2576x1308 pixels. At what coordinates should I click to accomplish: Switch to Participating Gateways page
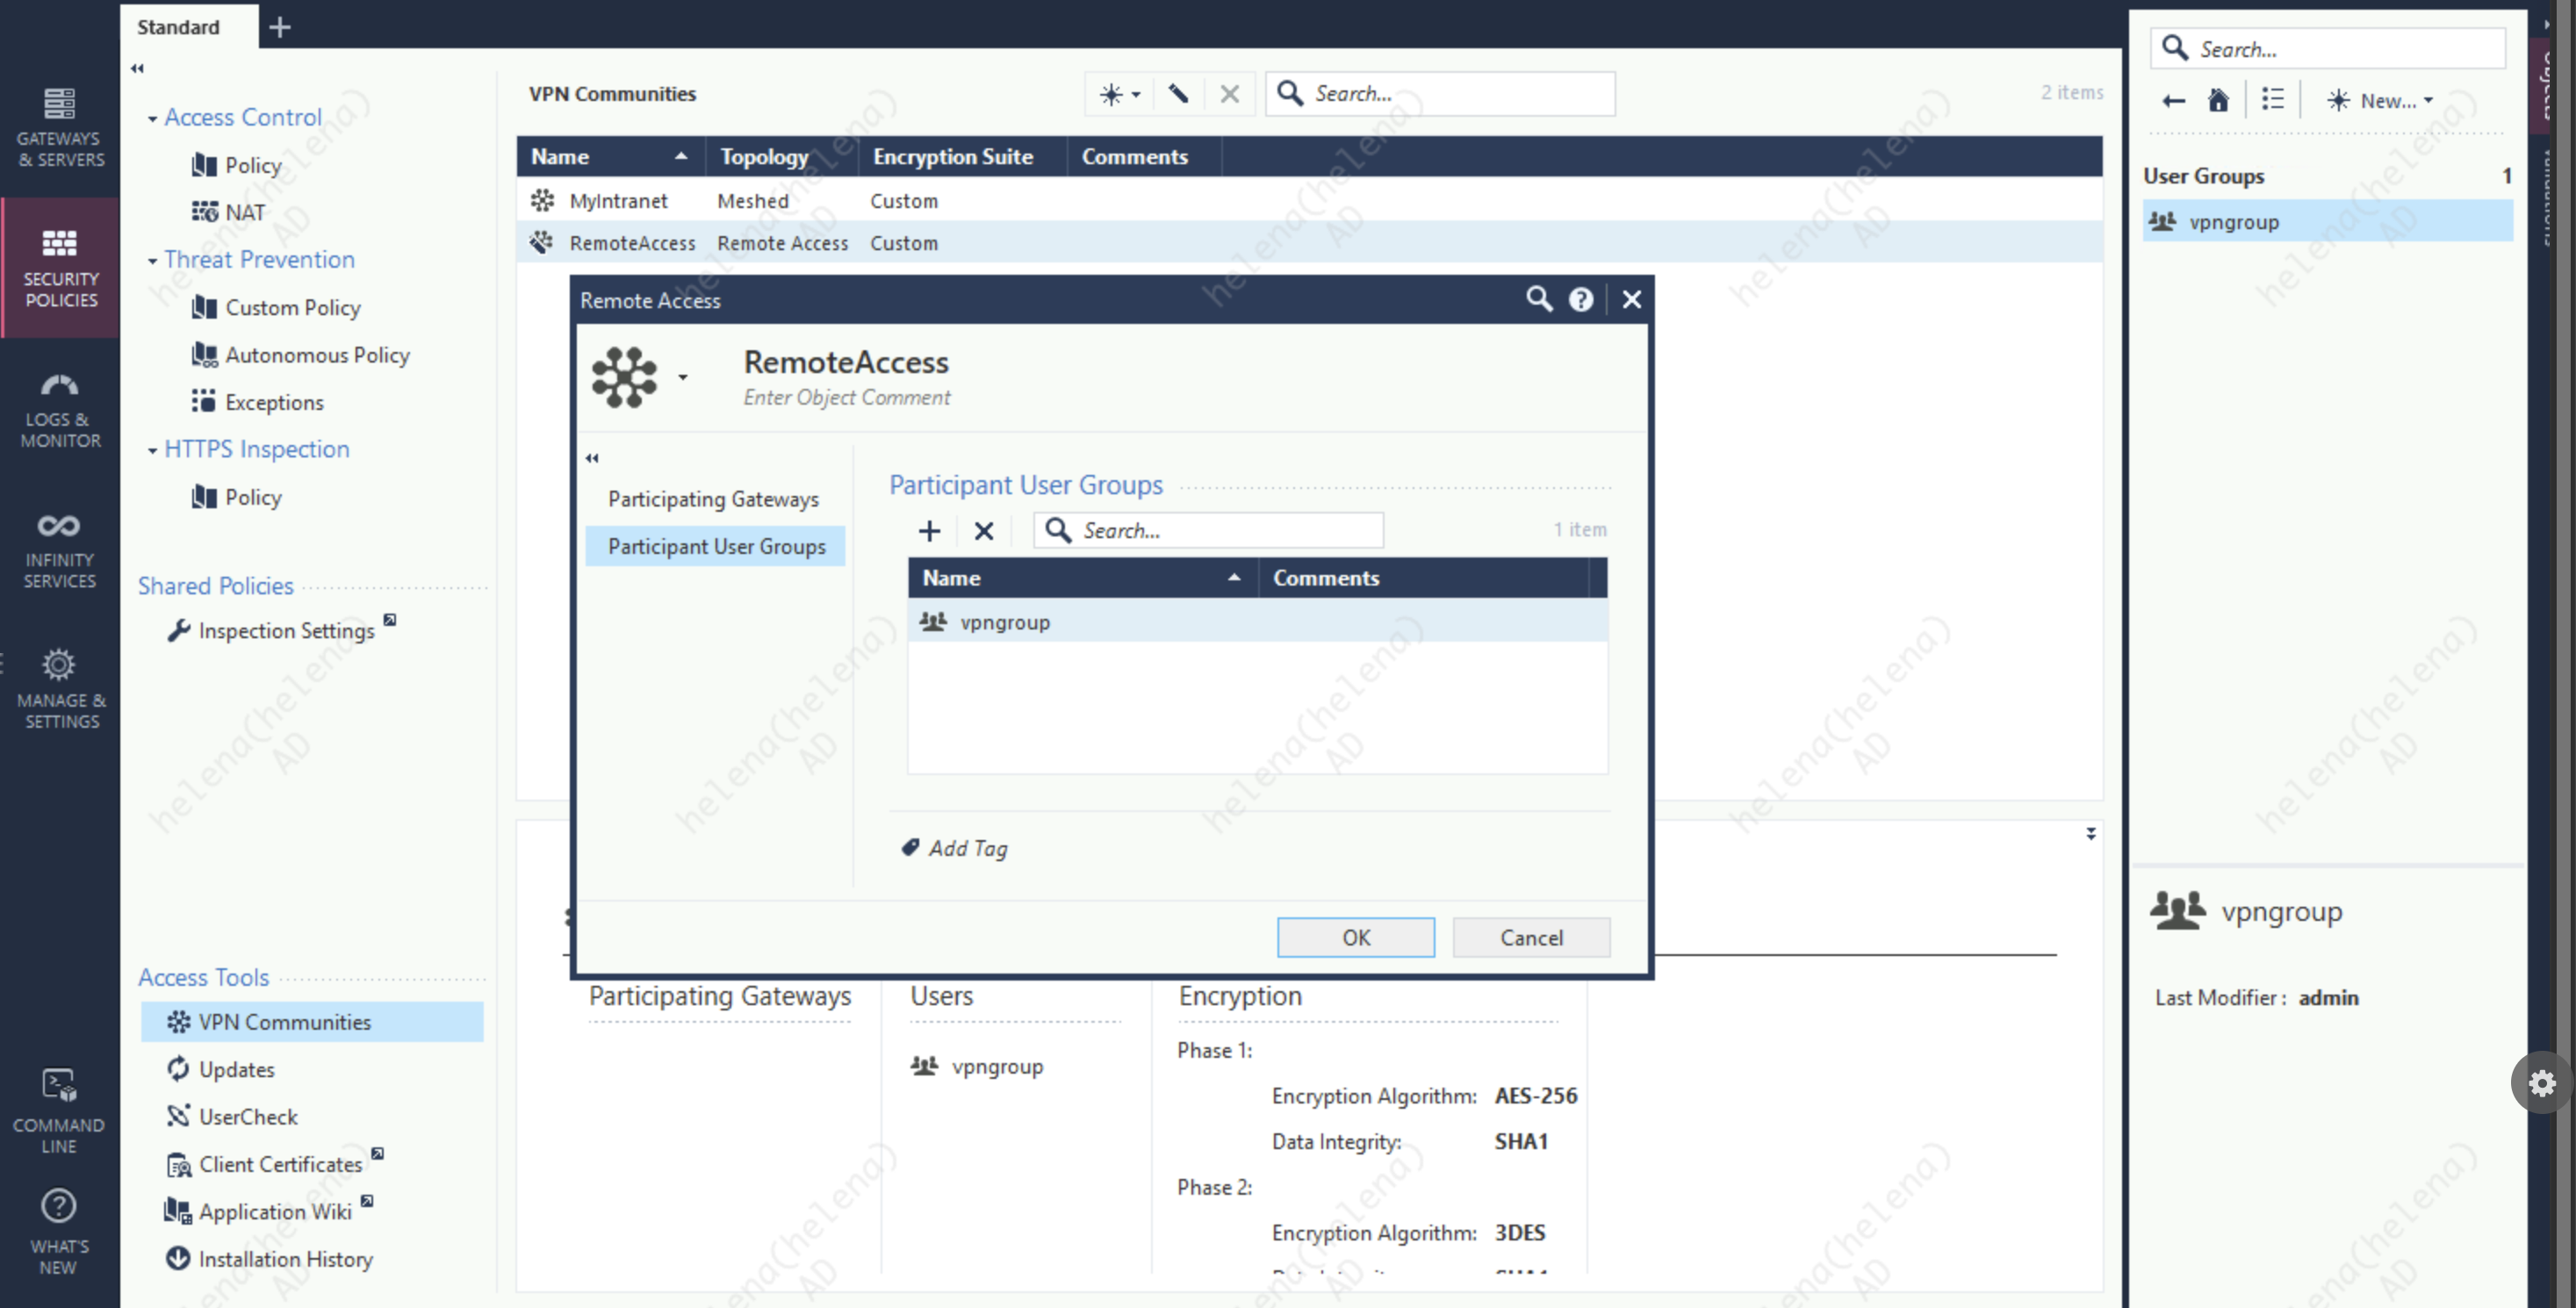tap(713, 499)
